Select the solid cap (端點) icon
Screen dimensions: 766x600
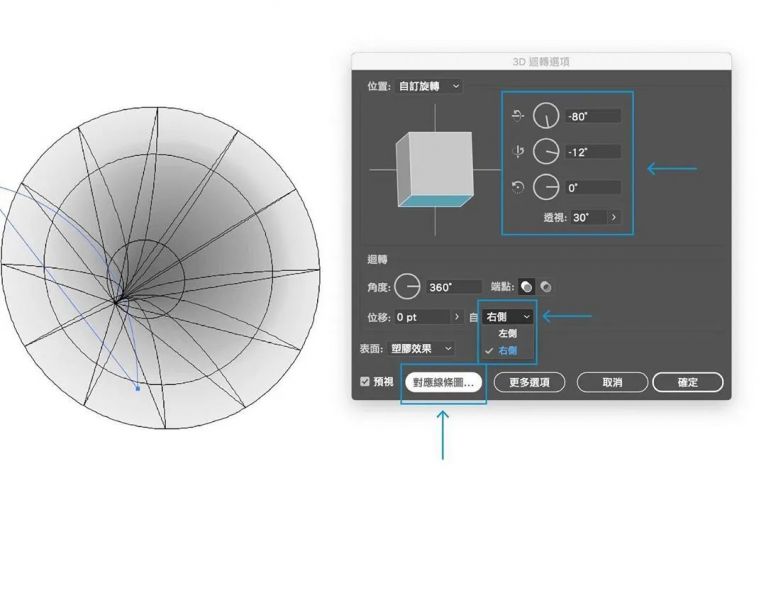click(x=528, y=287)
